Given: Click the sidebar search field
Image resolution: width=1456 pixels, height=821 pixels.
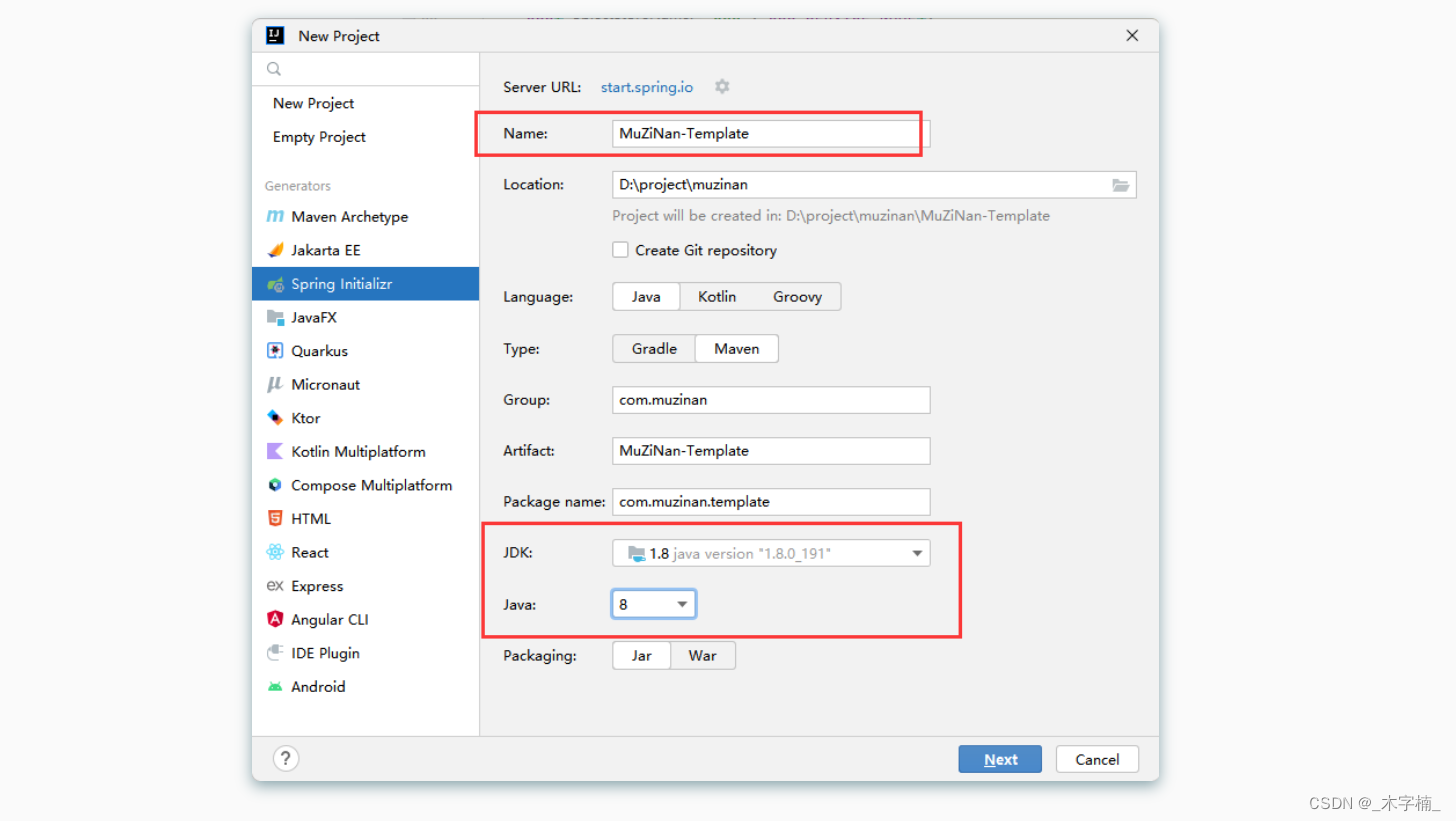Looking at the screenshot, I should (365, 69).
